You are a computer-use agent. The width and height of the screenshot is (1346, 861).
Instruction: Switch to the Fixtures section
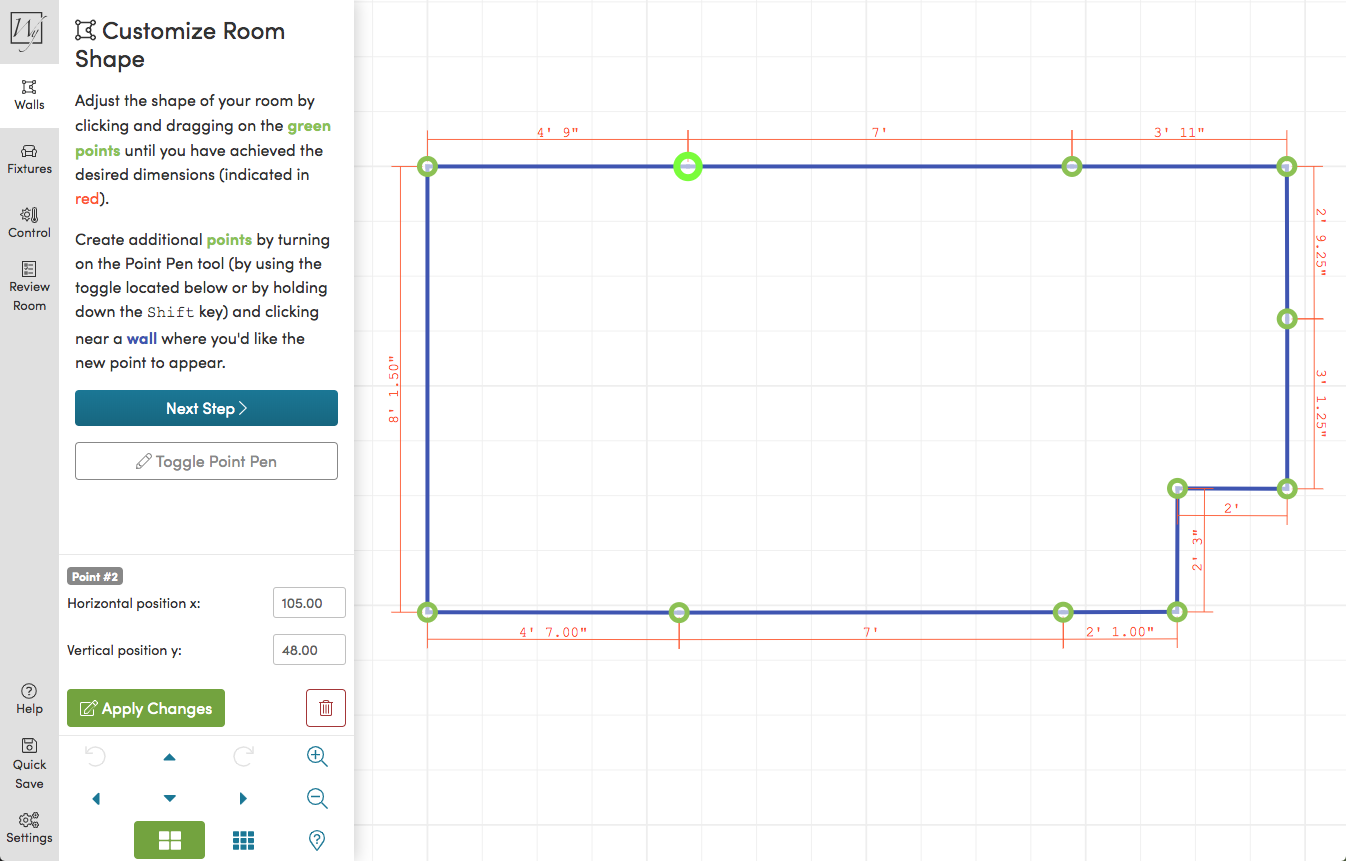coord(29,159)
